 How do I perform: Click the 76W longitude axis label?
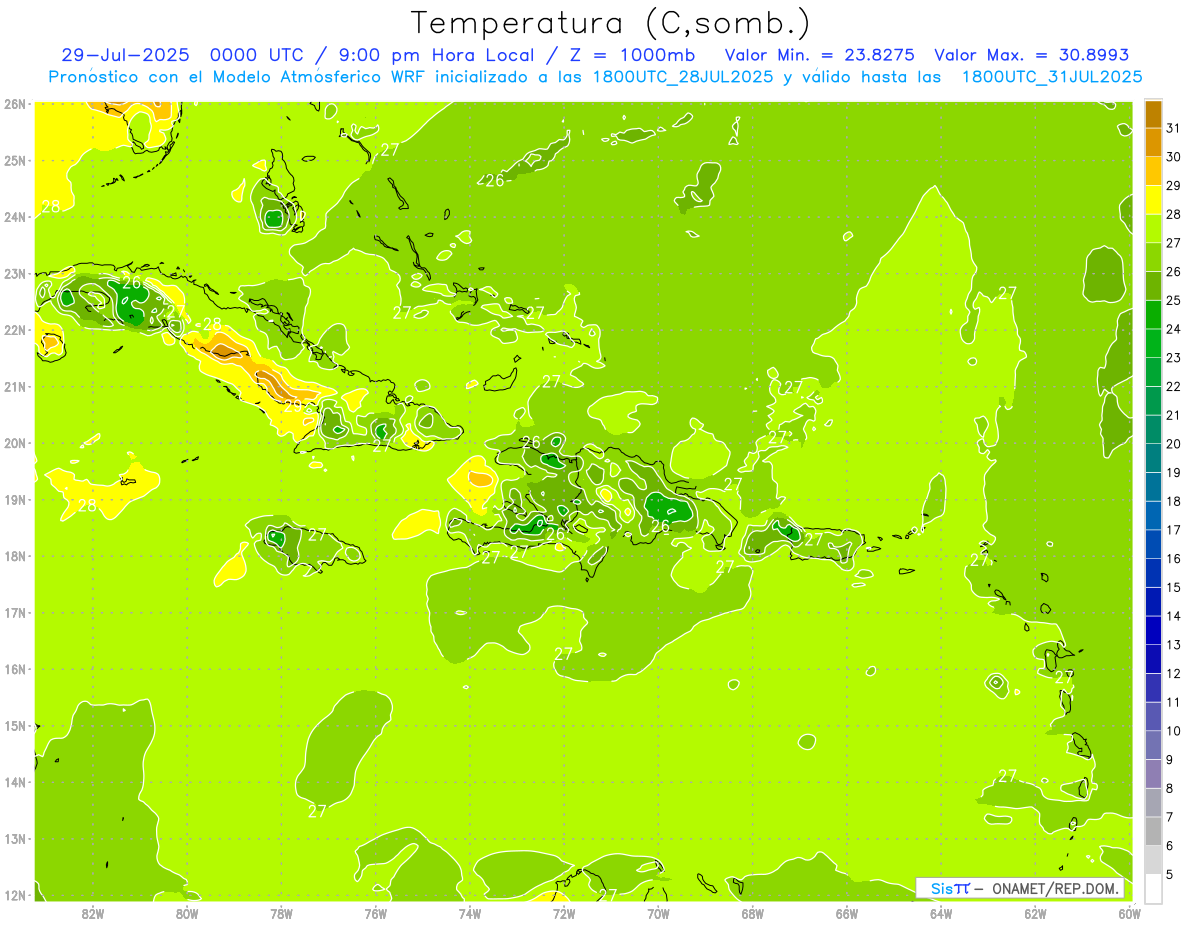(x=375, y=913)
